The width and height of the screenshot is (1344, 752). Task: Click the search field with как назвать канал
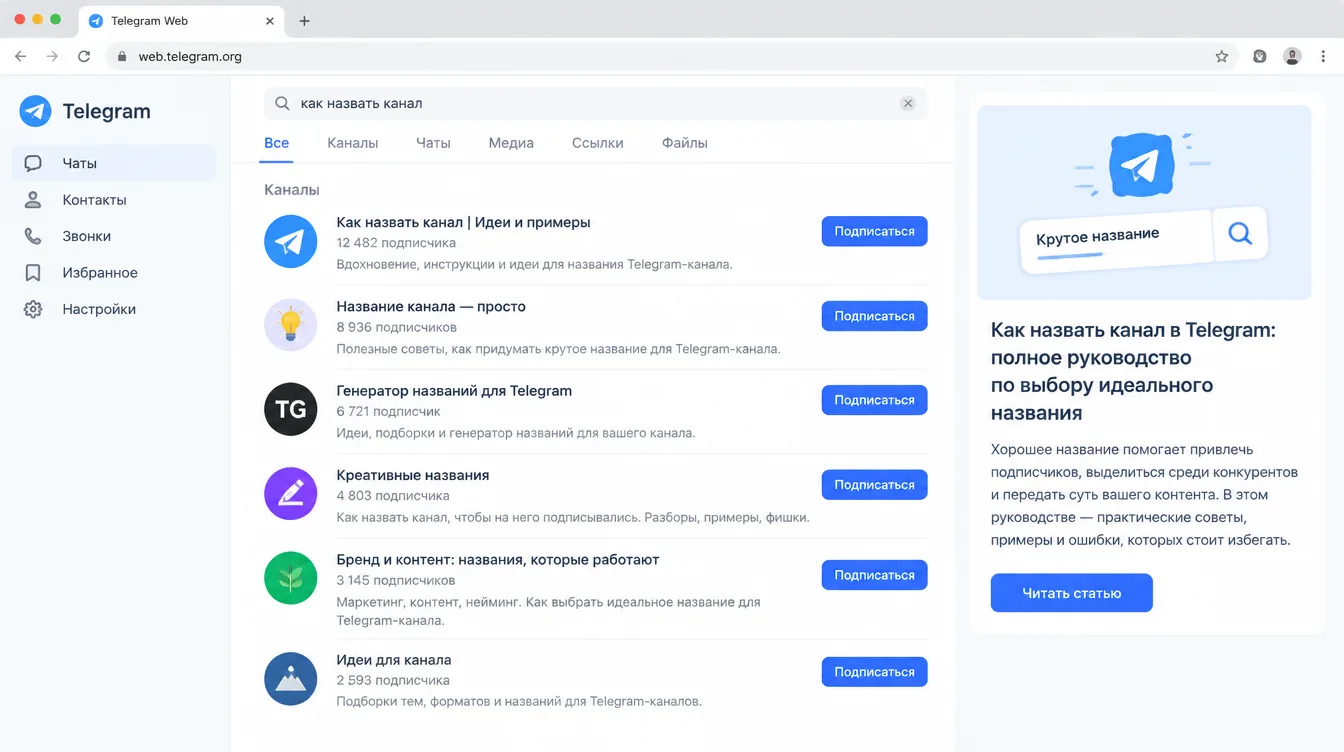[x=595, y=103]
